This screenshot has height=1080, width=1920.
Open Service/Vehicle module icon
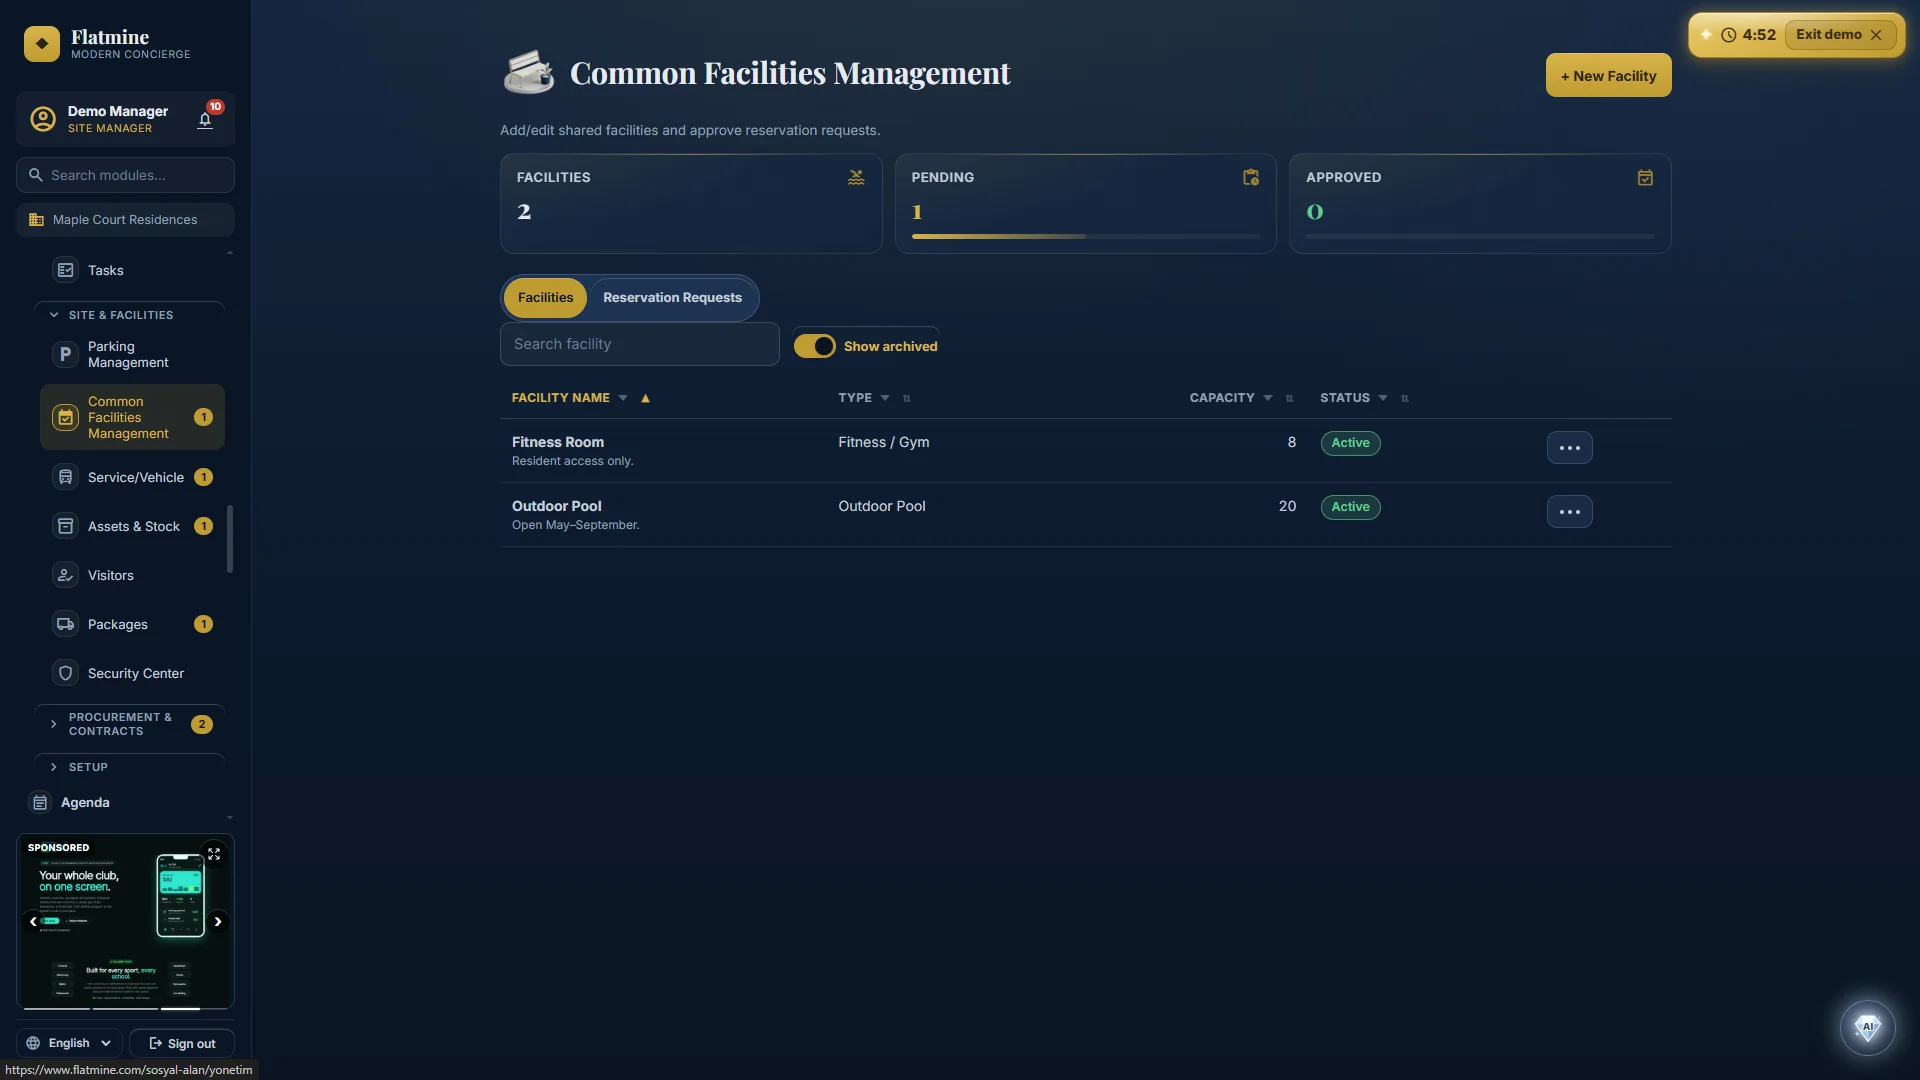click(65, 477)
